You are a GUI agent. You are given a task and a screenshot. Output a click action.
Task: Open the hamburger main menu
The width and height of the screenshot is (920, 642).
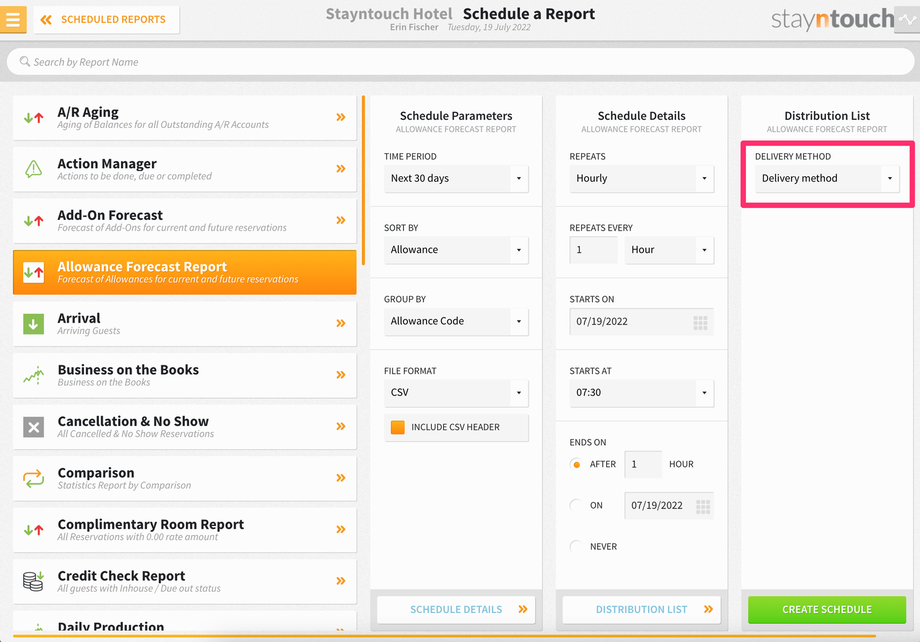point(13,19)
